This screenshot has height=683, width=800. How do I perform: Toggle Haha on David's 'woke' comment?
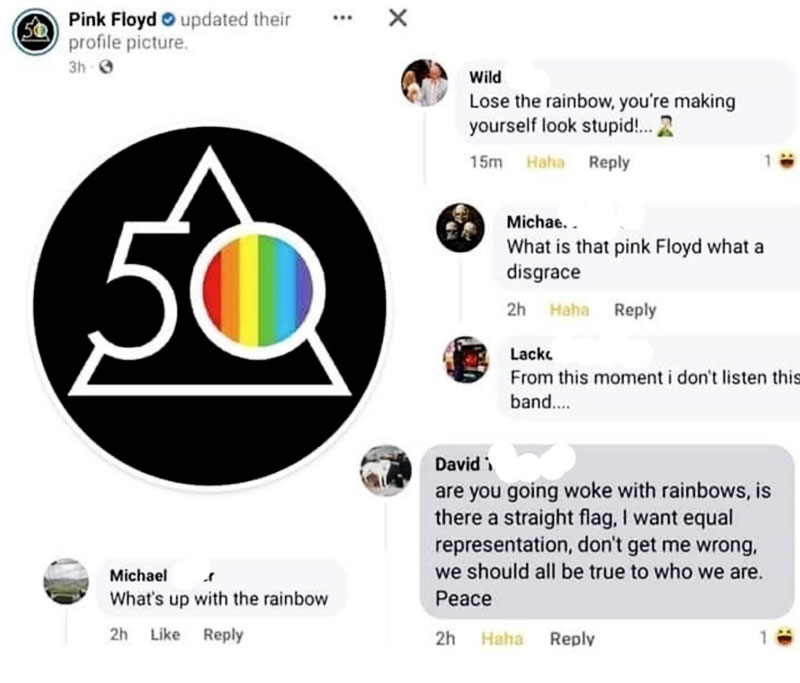pyautogui.click(x=502, y=638)
